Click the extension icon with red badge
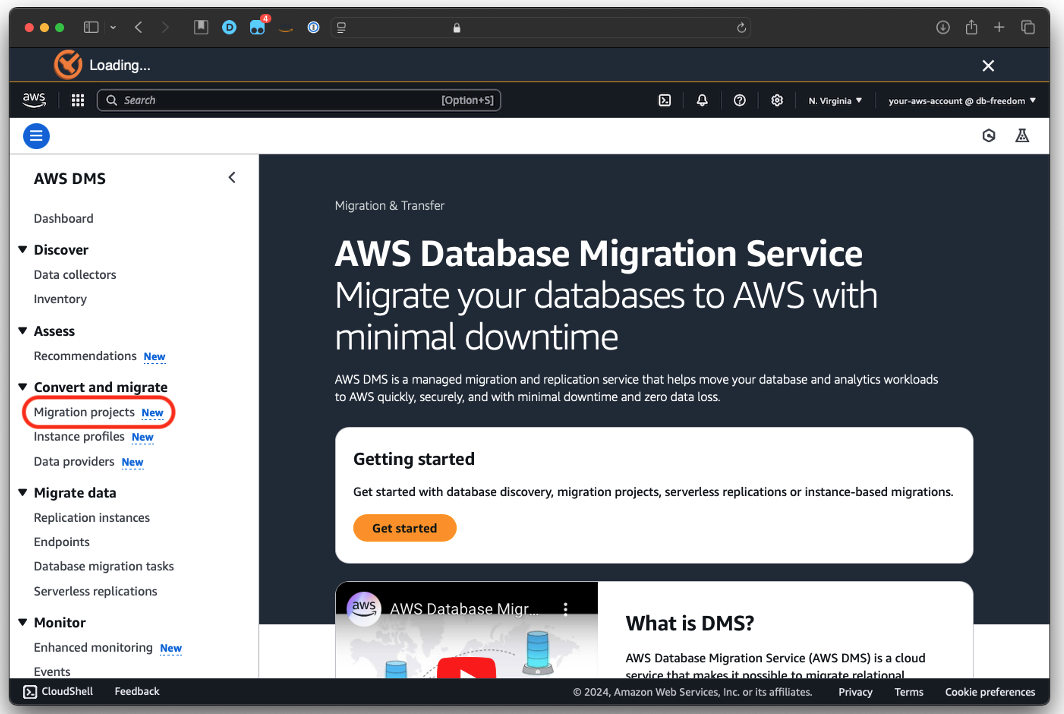The width and height of the screenshot is (1064, 714). 259,26
